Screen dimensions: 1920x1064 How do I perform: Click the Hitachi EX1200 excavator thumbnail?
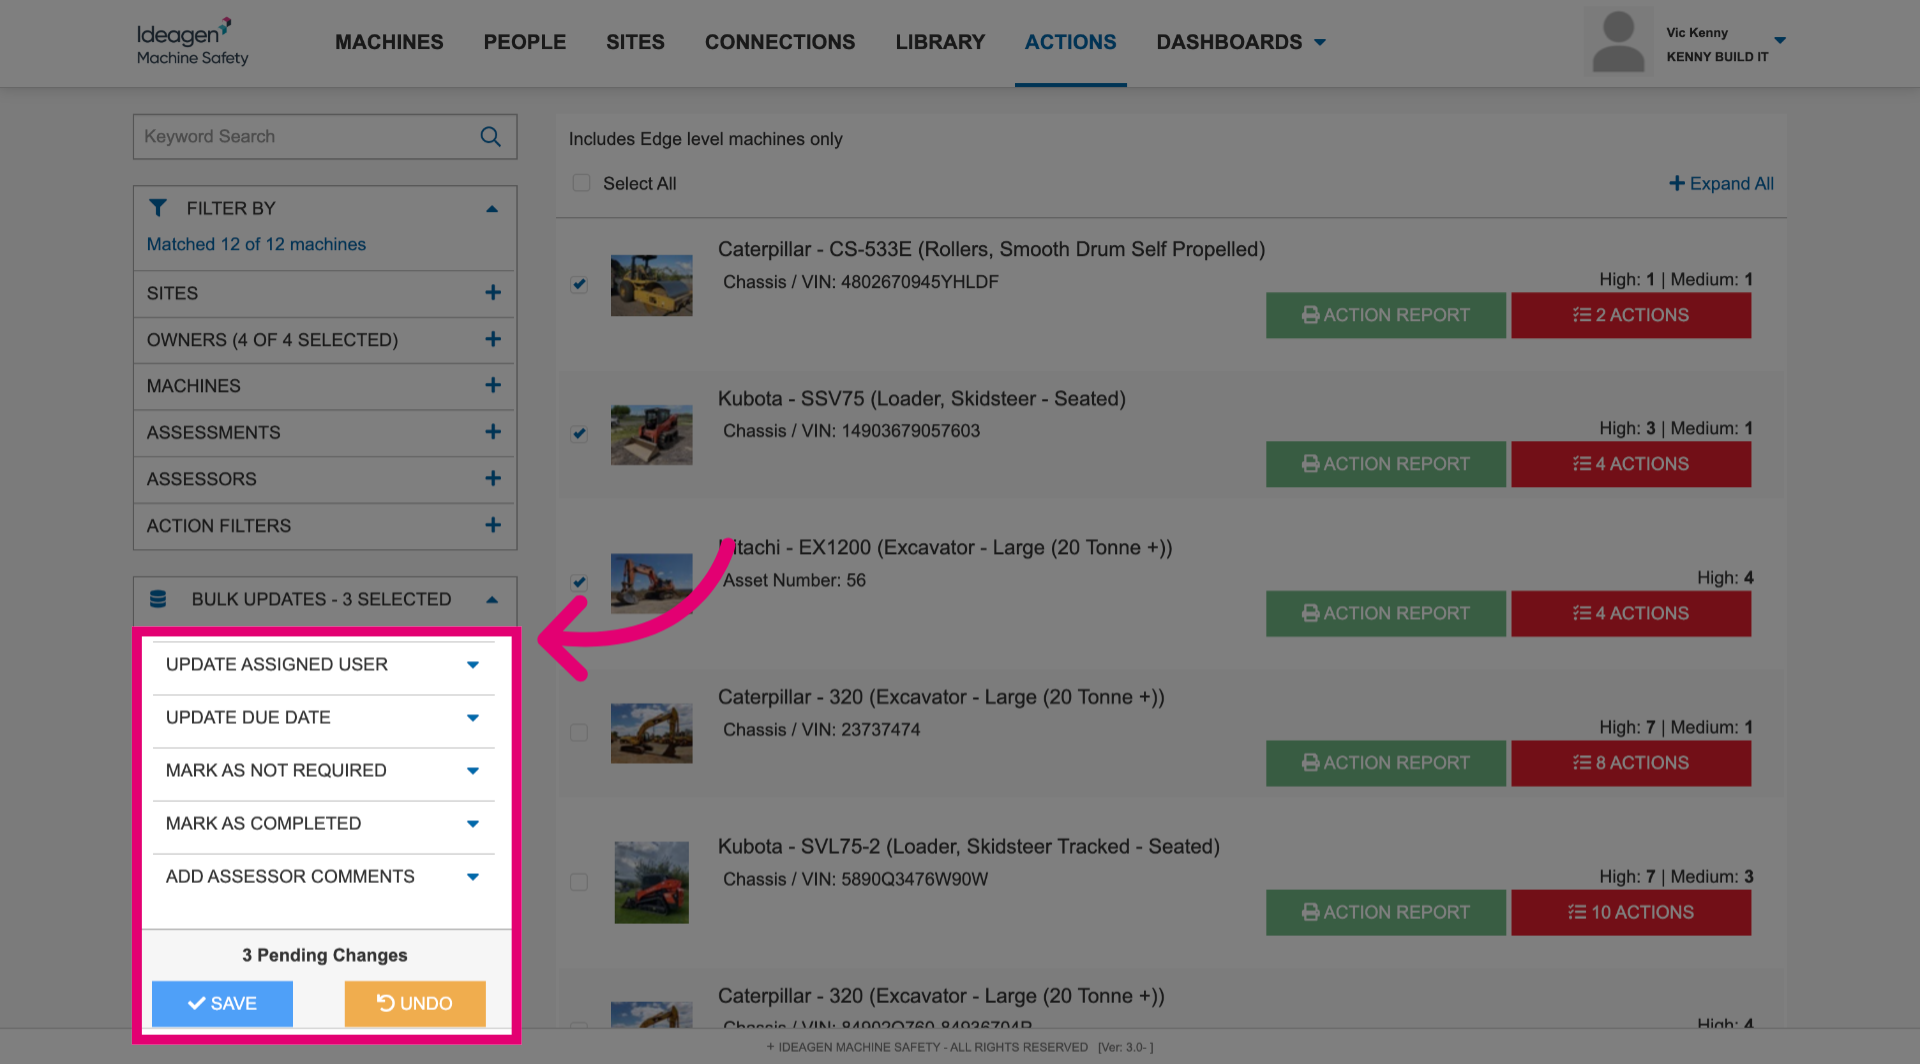pyautogui.click(x=651, y=583)
